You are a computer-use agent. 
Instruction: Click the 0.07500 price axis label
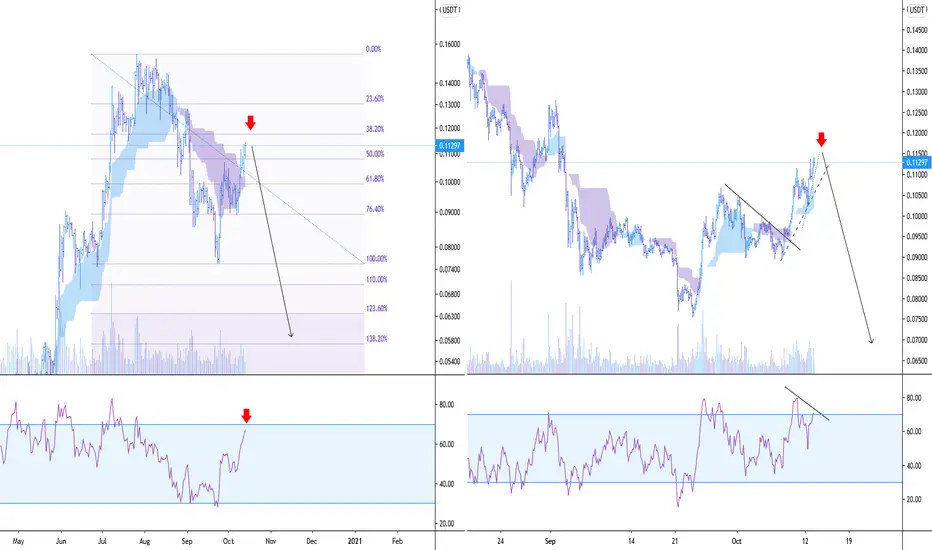(x=917, y=320)
